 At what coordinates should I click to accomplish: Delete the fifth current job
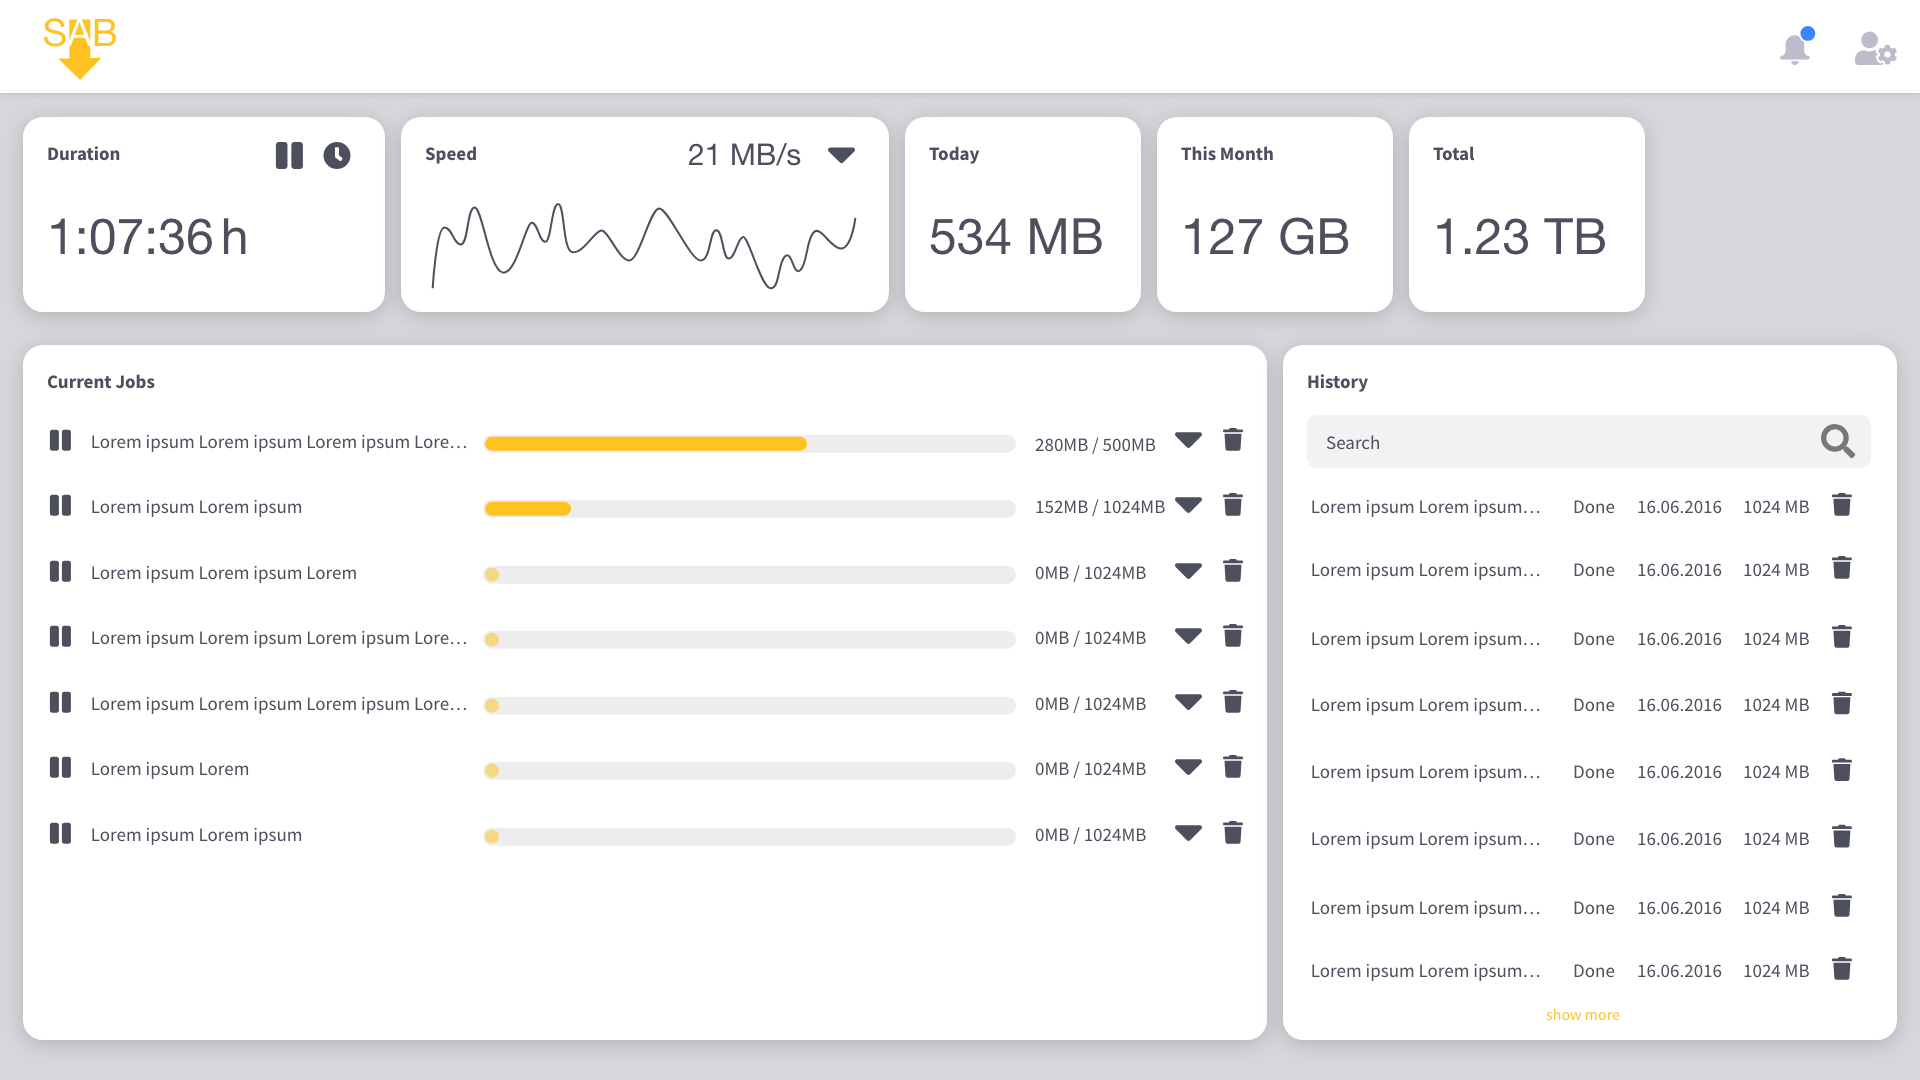tap(1233, 701)
